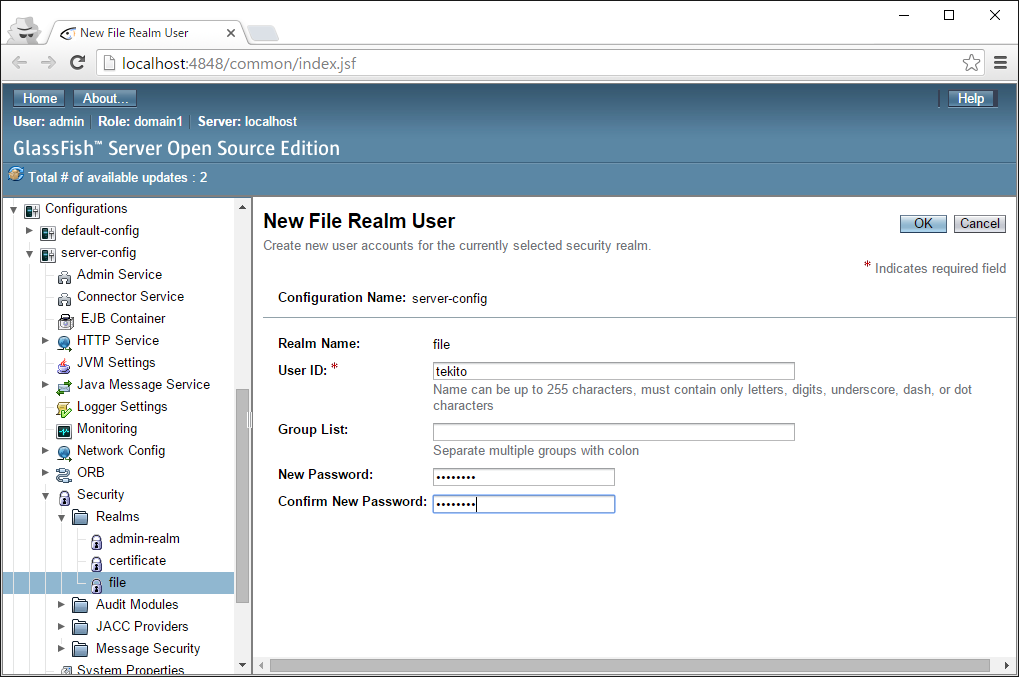Click the Network Config globe icon
The image size is (1019, 677).
click(x=64, y=453)
